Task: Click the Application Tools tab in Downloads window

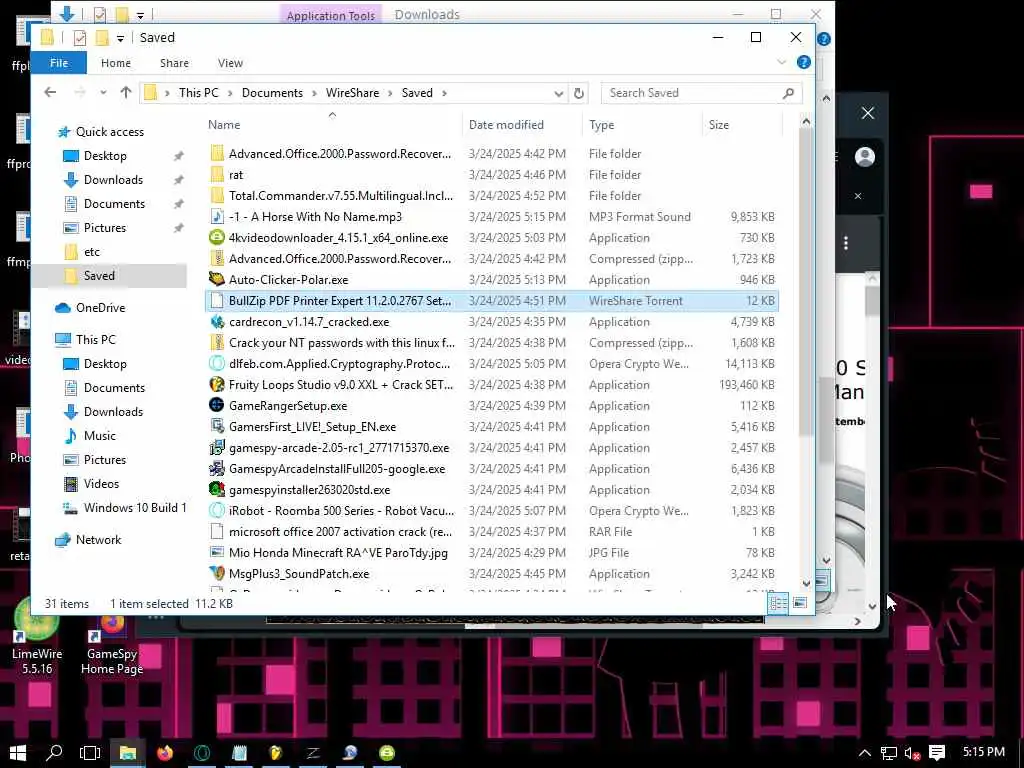Action: pyautogui.click(x=330, y=15)
